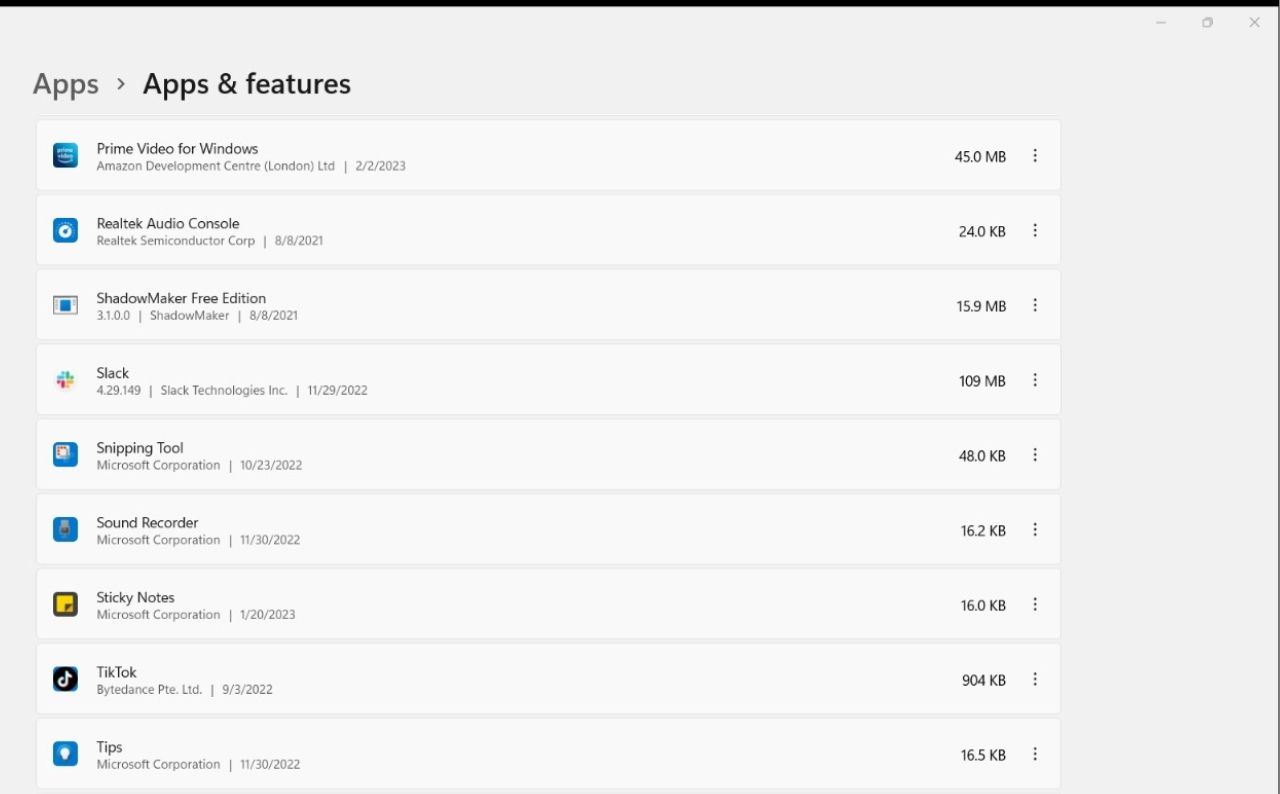Open the three-dot menu for Slack
The height and width of the screenshot is (794, 1280).
pyautogui.click(x=1035, y=380)
